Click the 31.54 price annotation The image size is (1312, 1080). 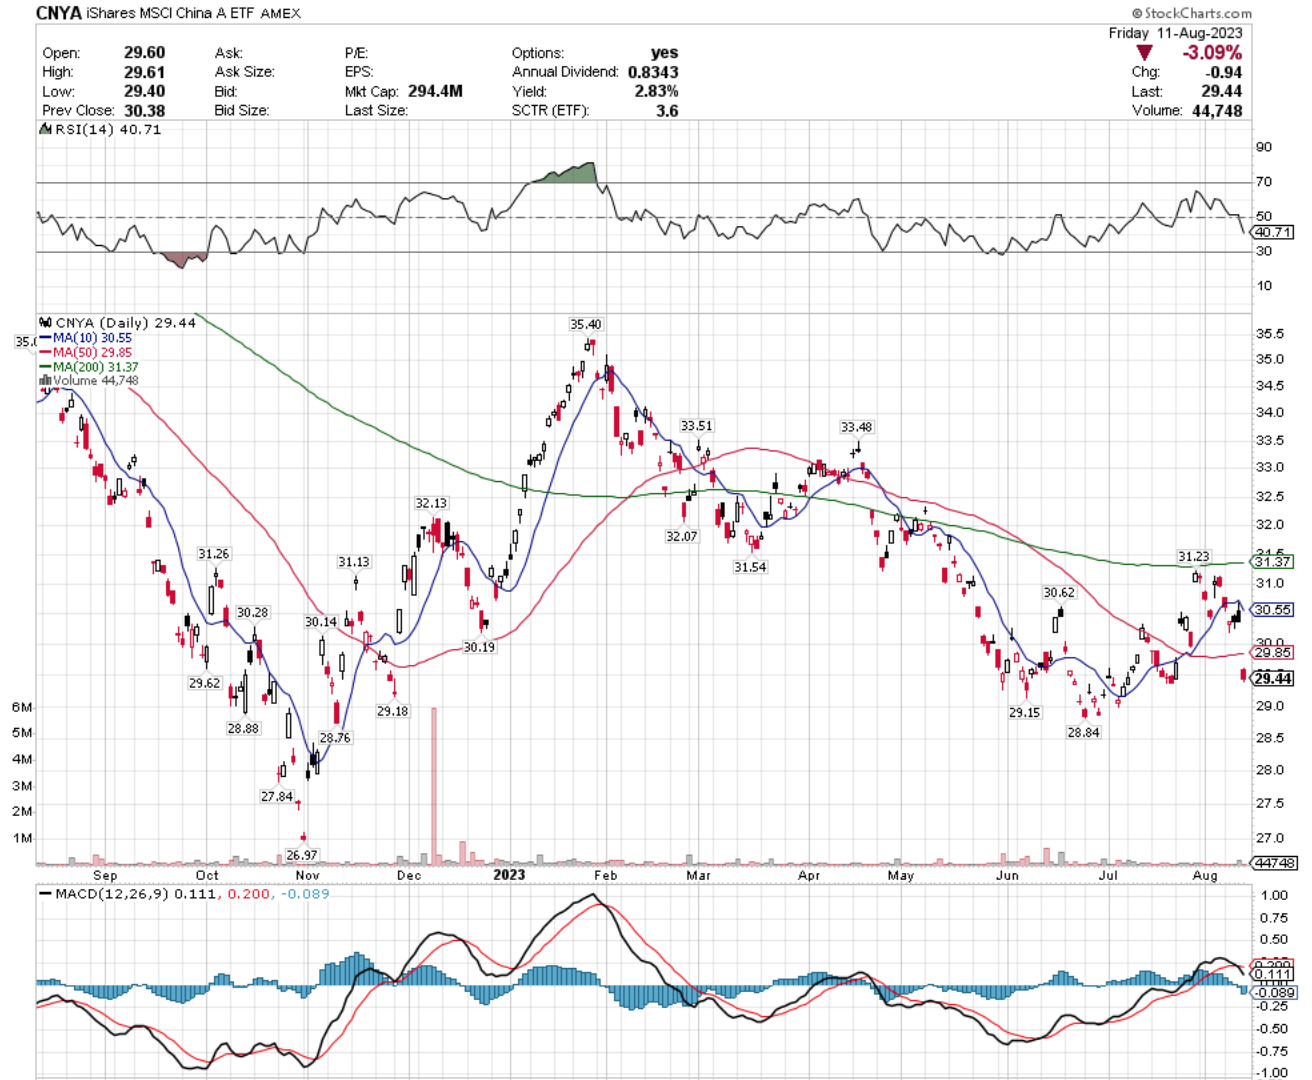coord(750,567)
